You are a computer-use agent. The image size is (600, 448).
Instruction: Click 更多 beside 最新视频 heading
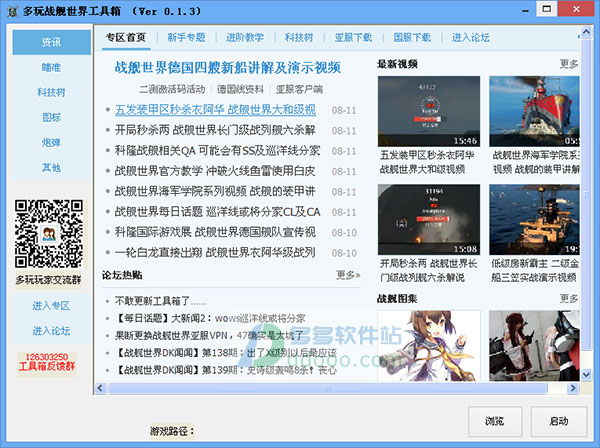[569, 64]
